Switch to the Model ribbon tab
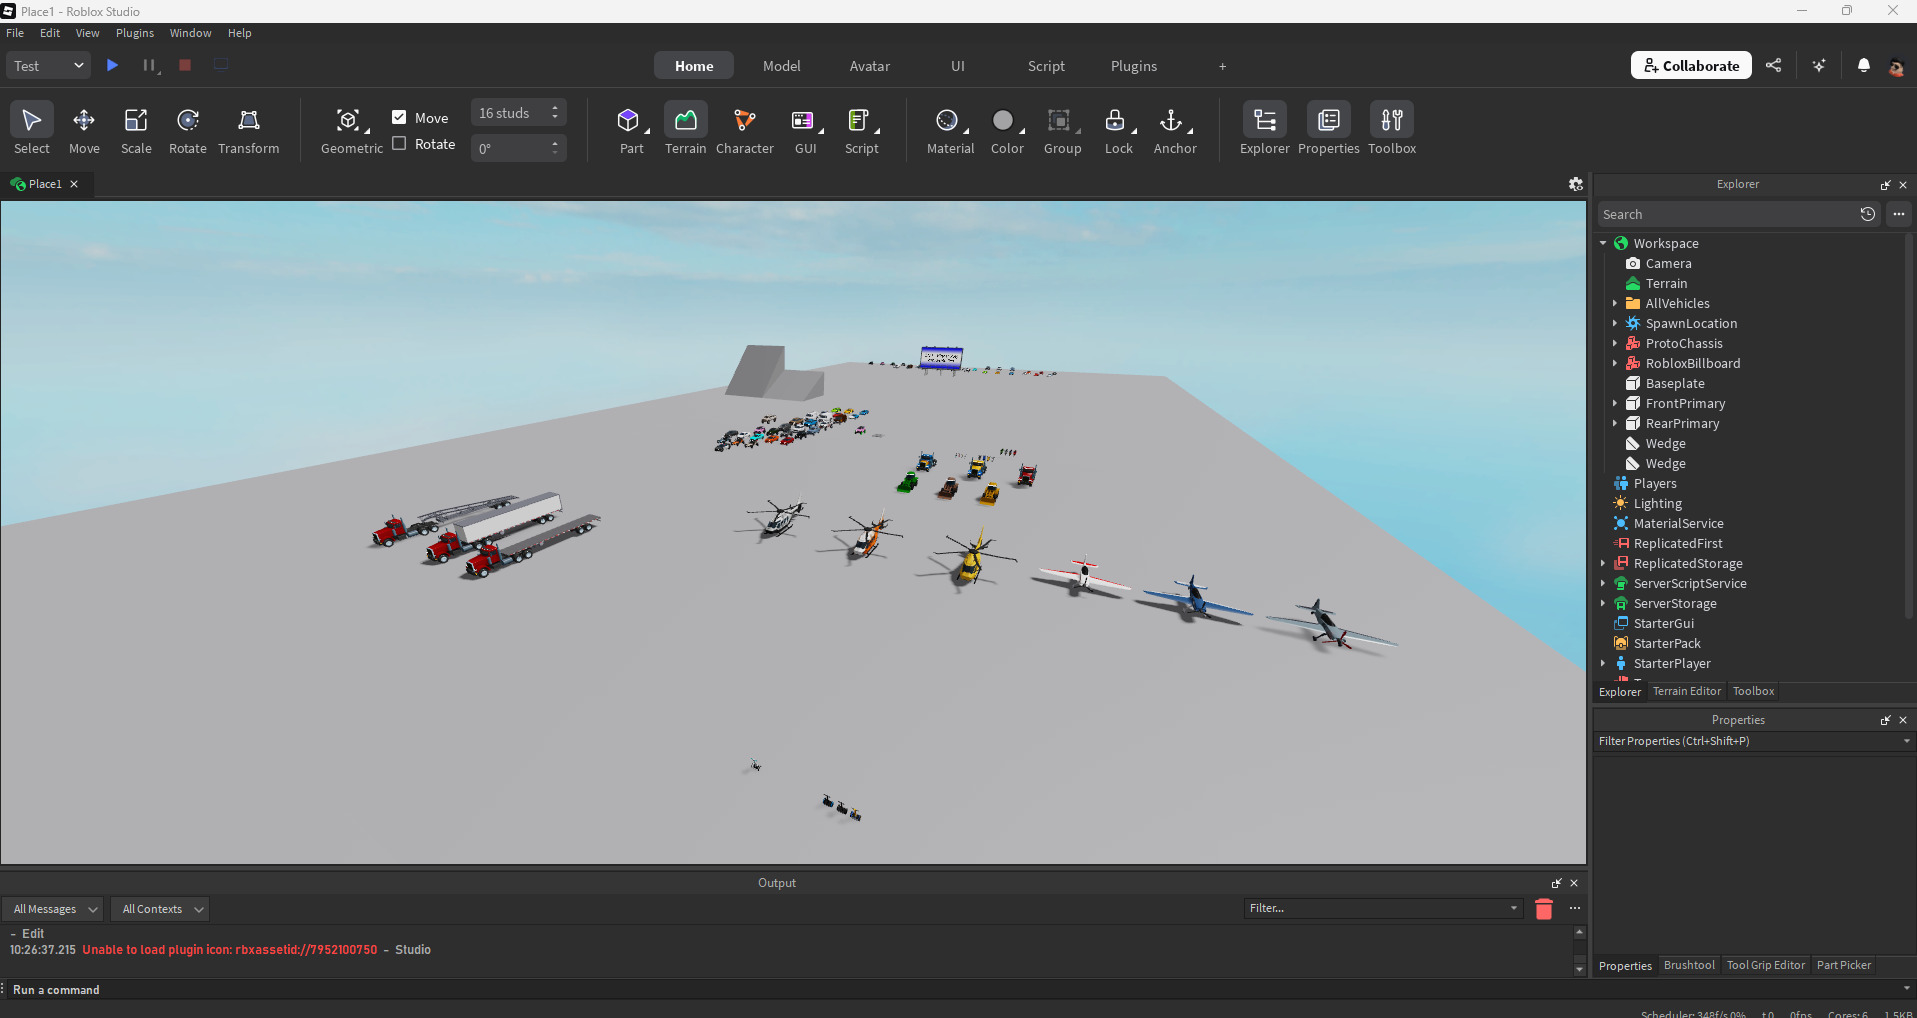 (781, 65)
